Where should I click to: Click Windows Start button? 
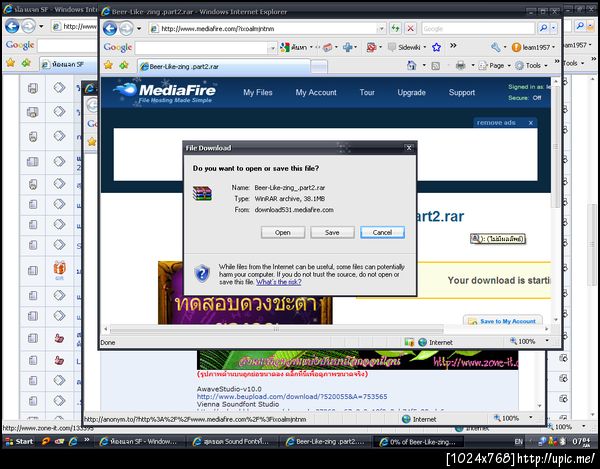tap(19, 441)
